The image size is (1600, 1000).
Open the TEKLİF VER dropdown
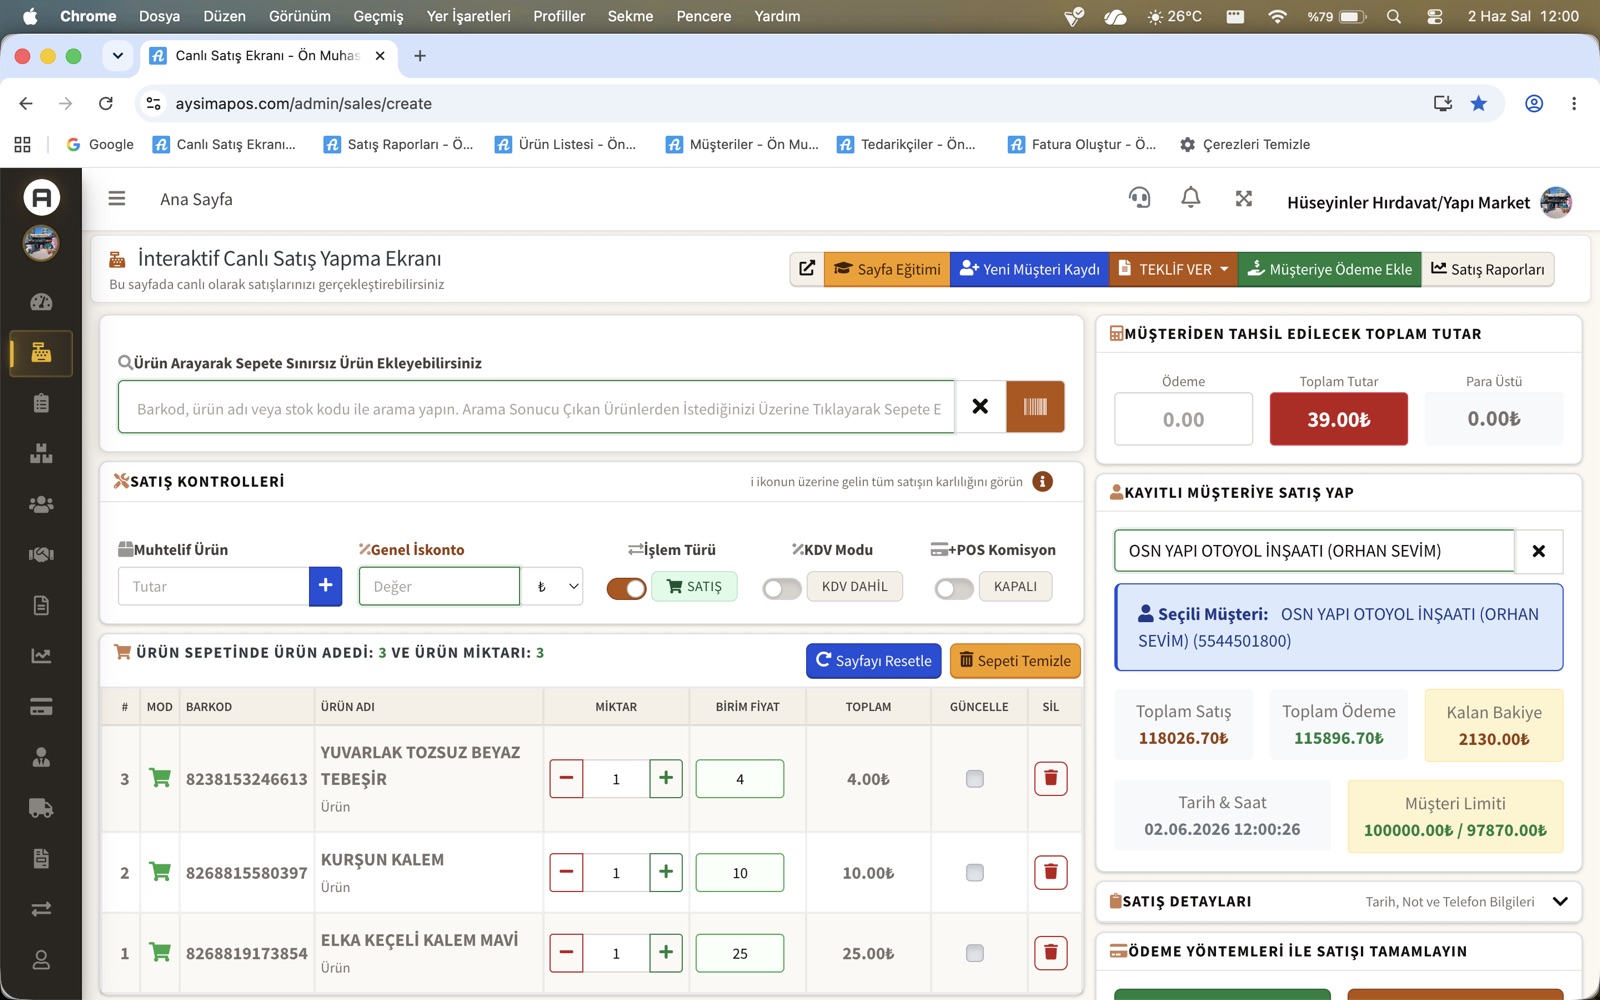coord(1173,269)
